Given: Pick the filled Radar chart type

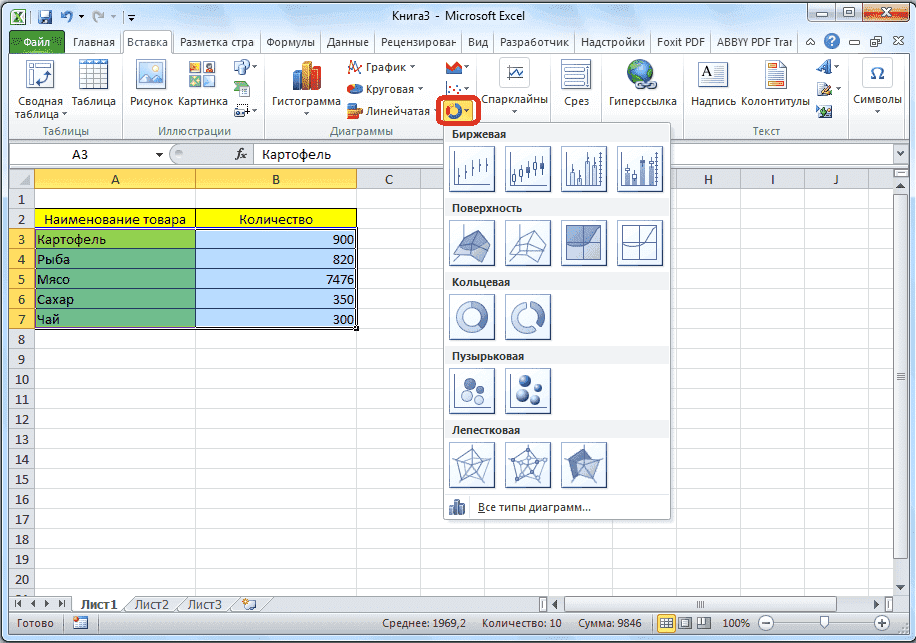Looking at the screenshot, I should 584,464.
